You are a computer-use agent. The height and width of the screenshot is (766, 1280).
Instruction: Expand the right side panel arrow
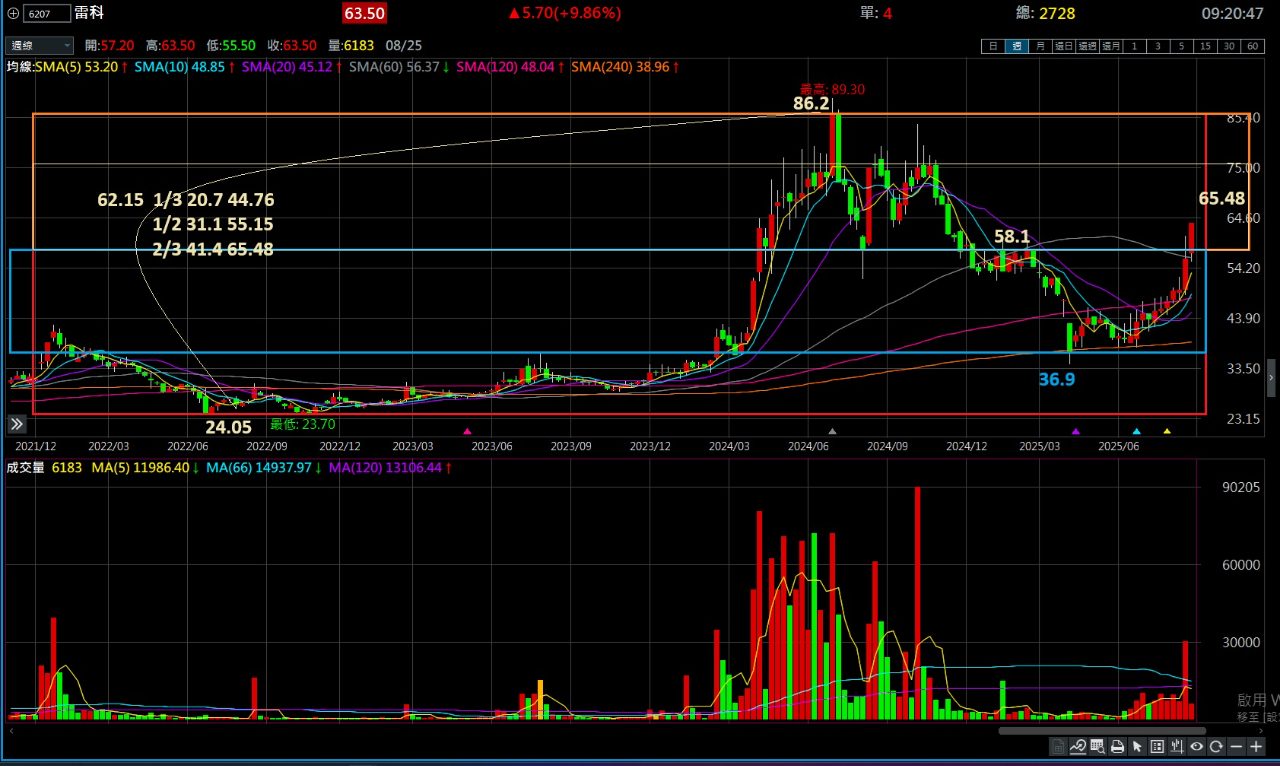[1271, 378]
